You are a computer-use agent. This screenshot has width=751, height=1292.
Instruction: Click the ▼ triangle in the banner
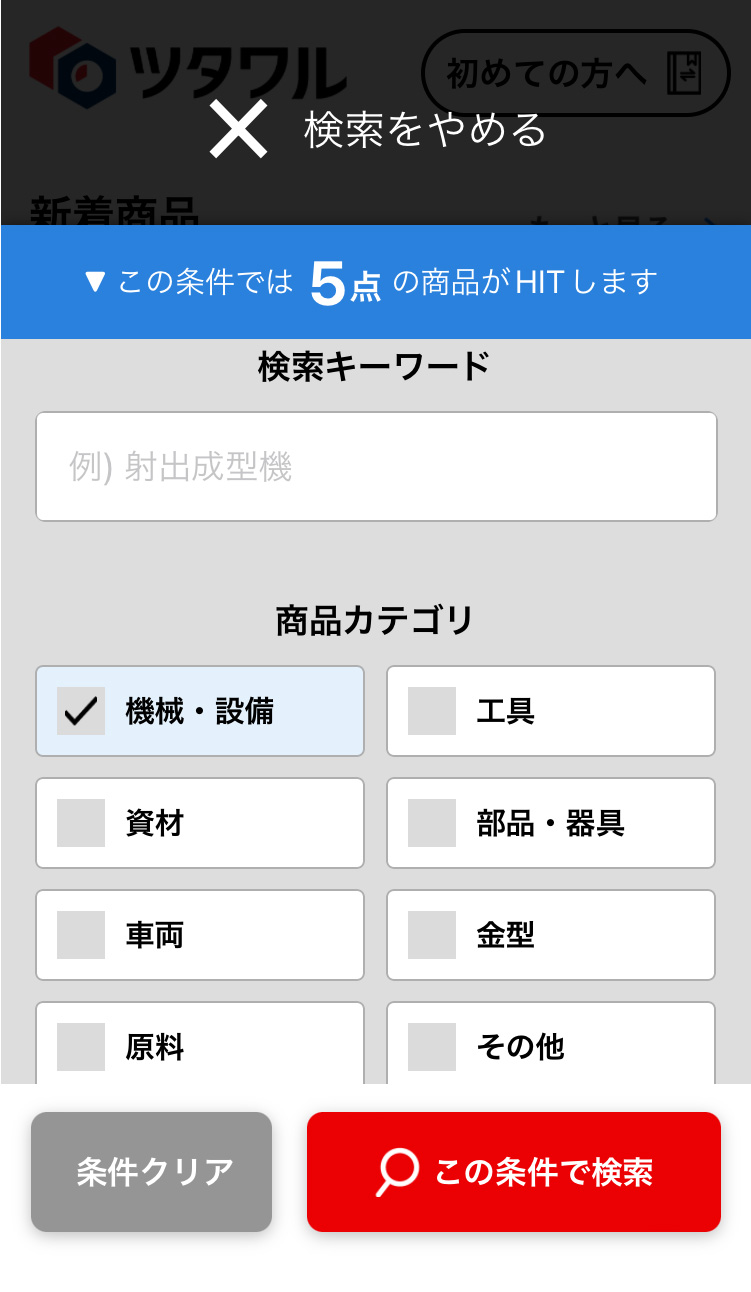96,282
